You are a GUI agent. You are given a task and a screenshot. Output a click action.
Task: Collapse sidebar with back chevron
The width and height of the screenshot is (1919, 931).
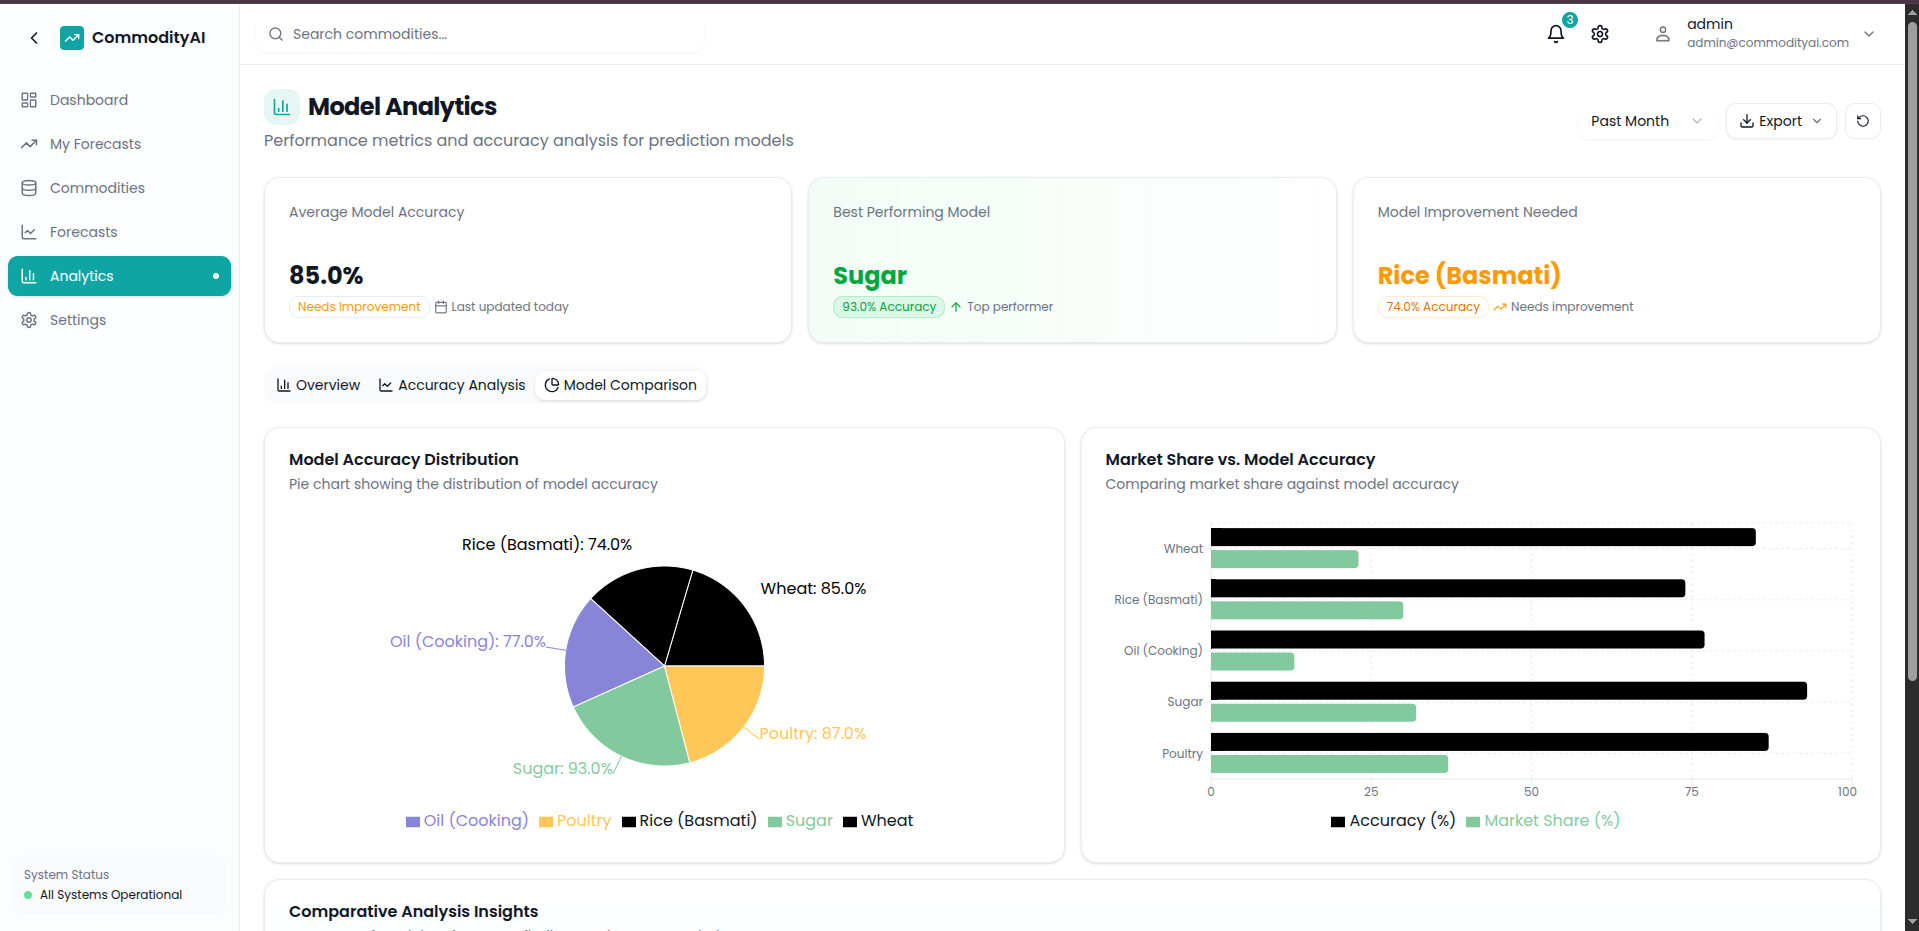[x=34, y=38]
